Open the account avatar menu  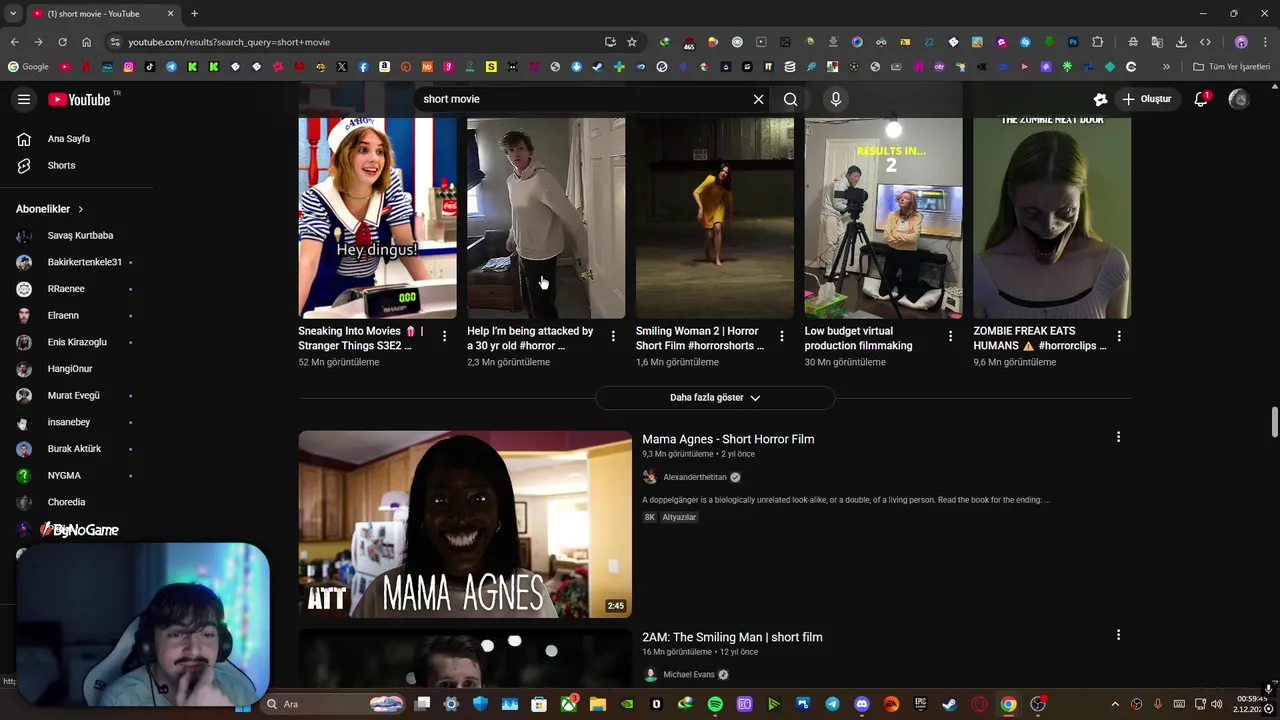coord(1239,99)
